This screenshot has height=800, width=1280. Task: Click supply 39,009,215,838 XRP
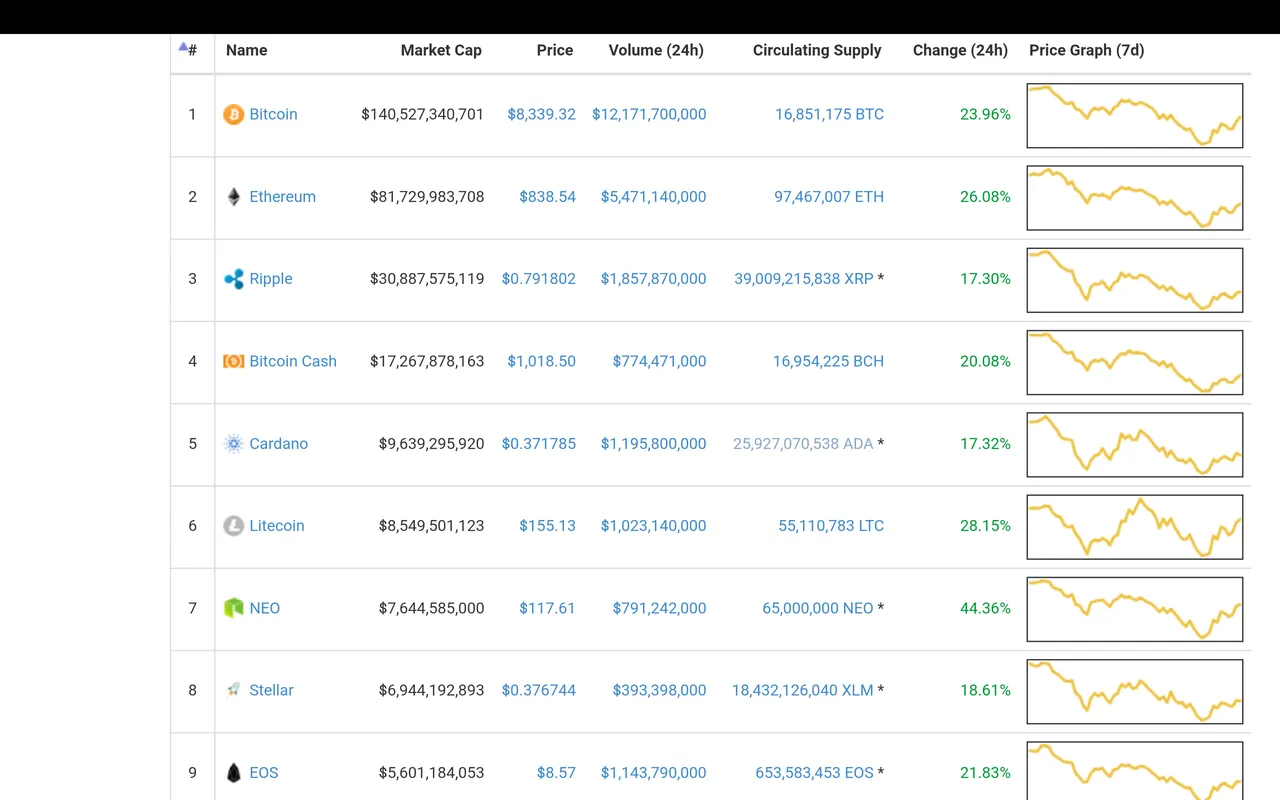point(804,279)
